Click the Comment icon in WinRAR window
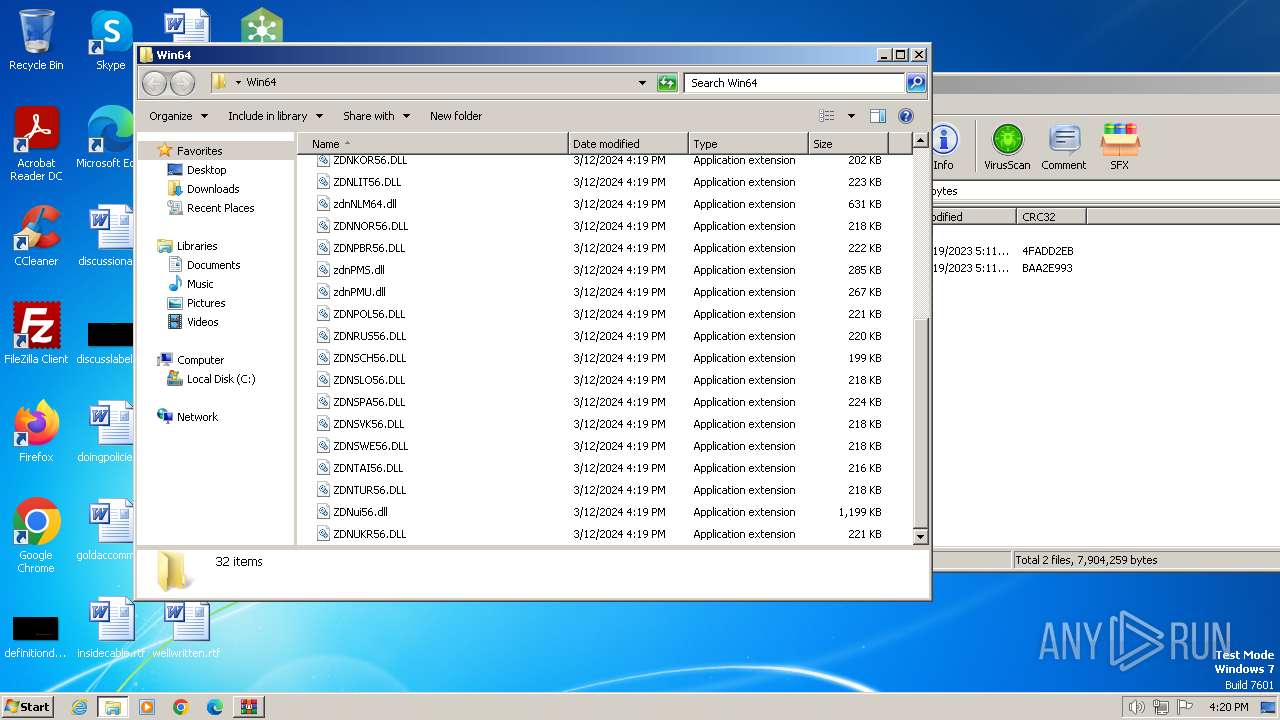The width and height of the screenshot is (1280, 720). 1063,147
